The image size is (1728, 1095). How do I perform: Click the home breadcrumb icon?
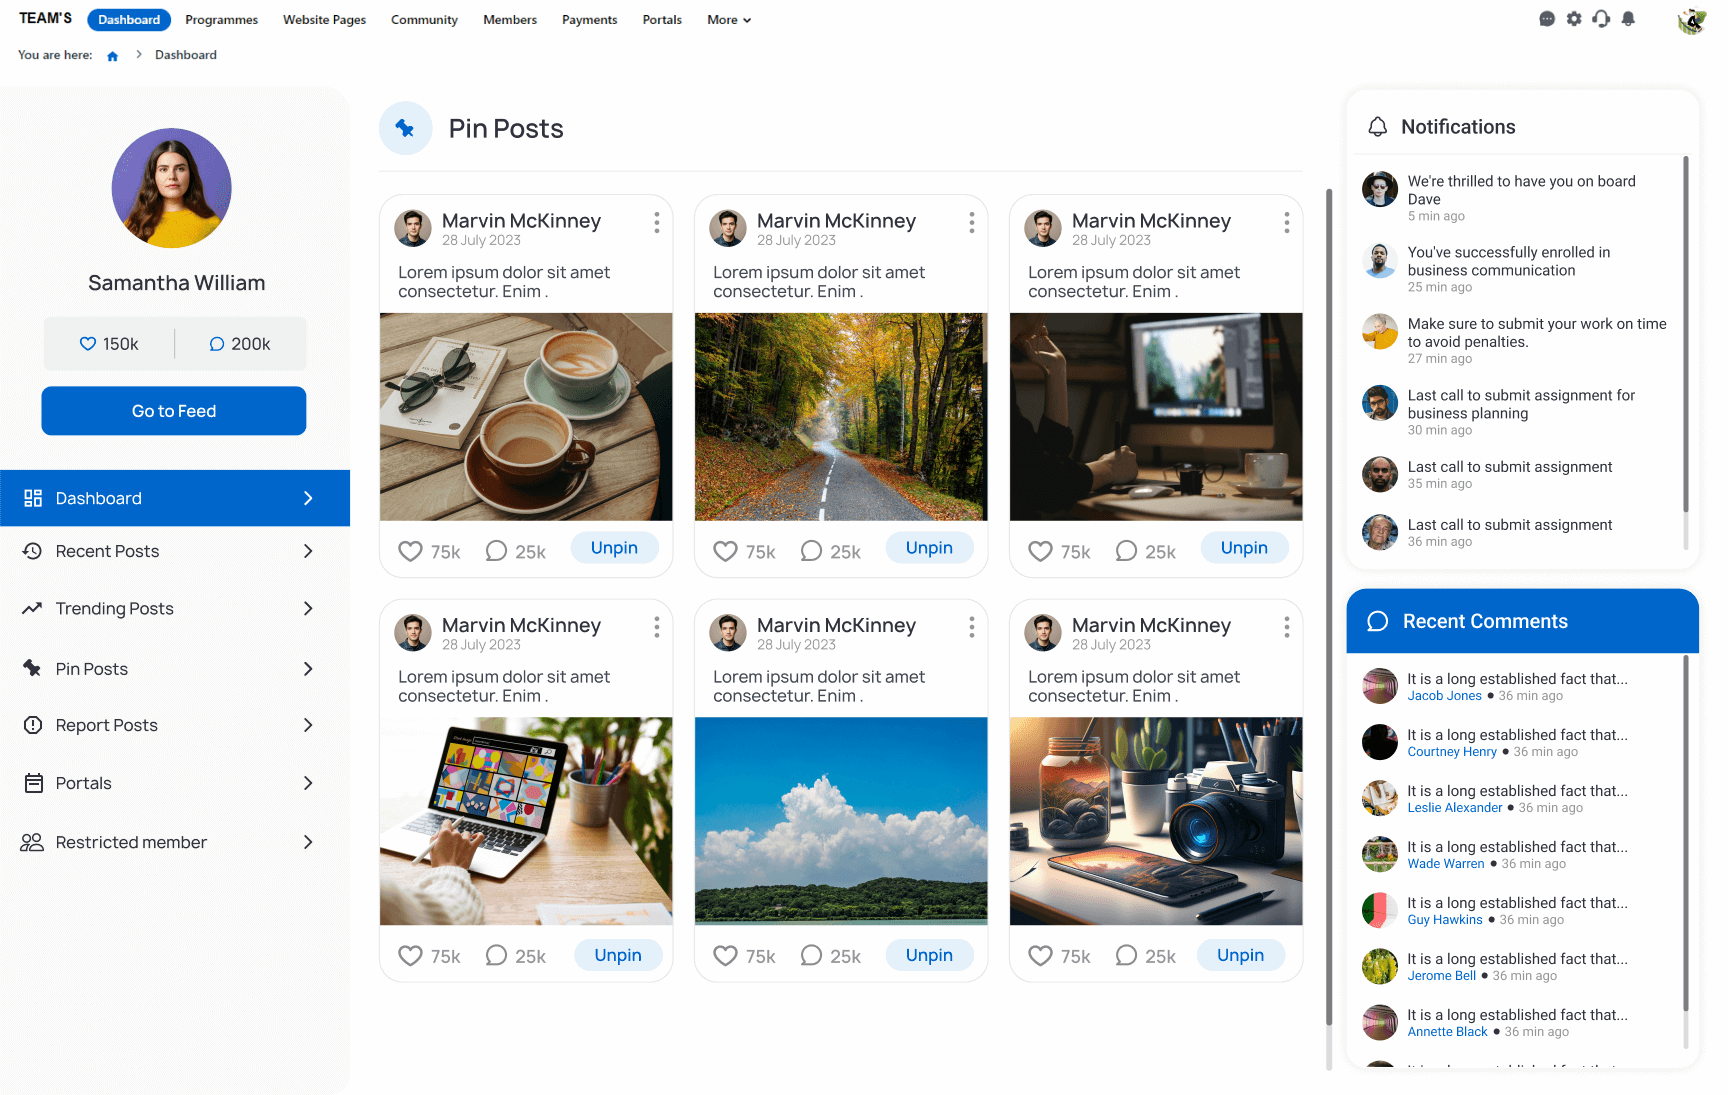tap(112, 55)
